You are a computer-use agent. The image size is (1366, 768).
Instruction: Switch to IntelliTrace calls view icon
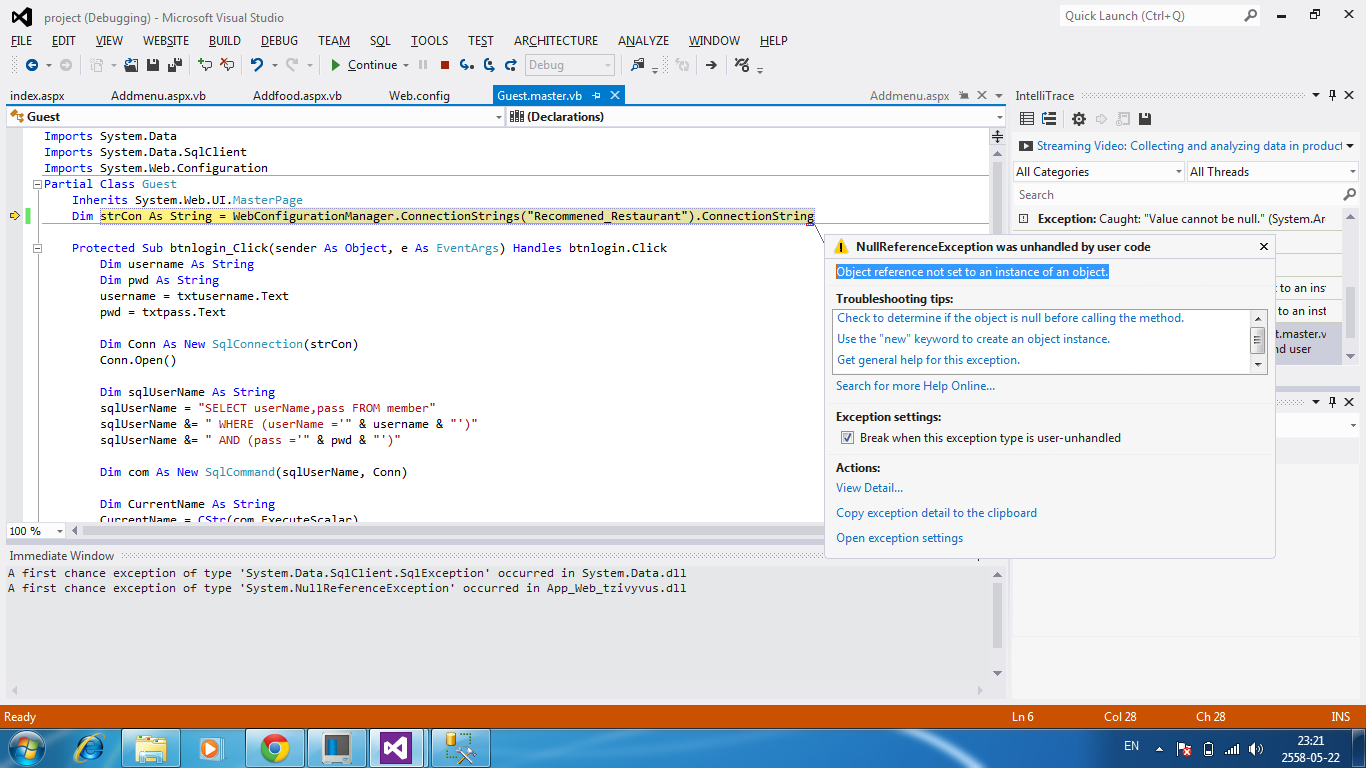[1049, 119]
